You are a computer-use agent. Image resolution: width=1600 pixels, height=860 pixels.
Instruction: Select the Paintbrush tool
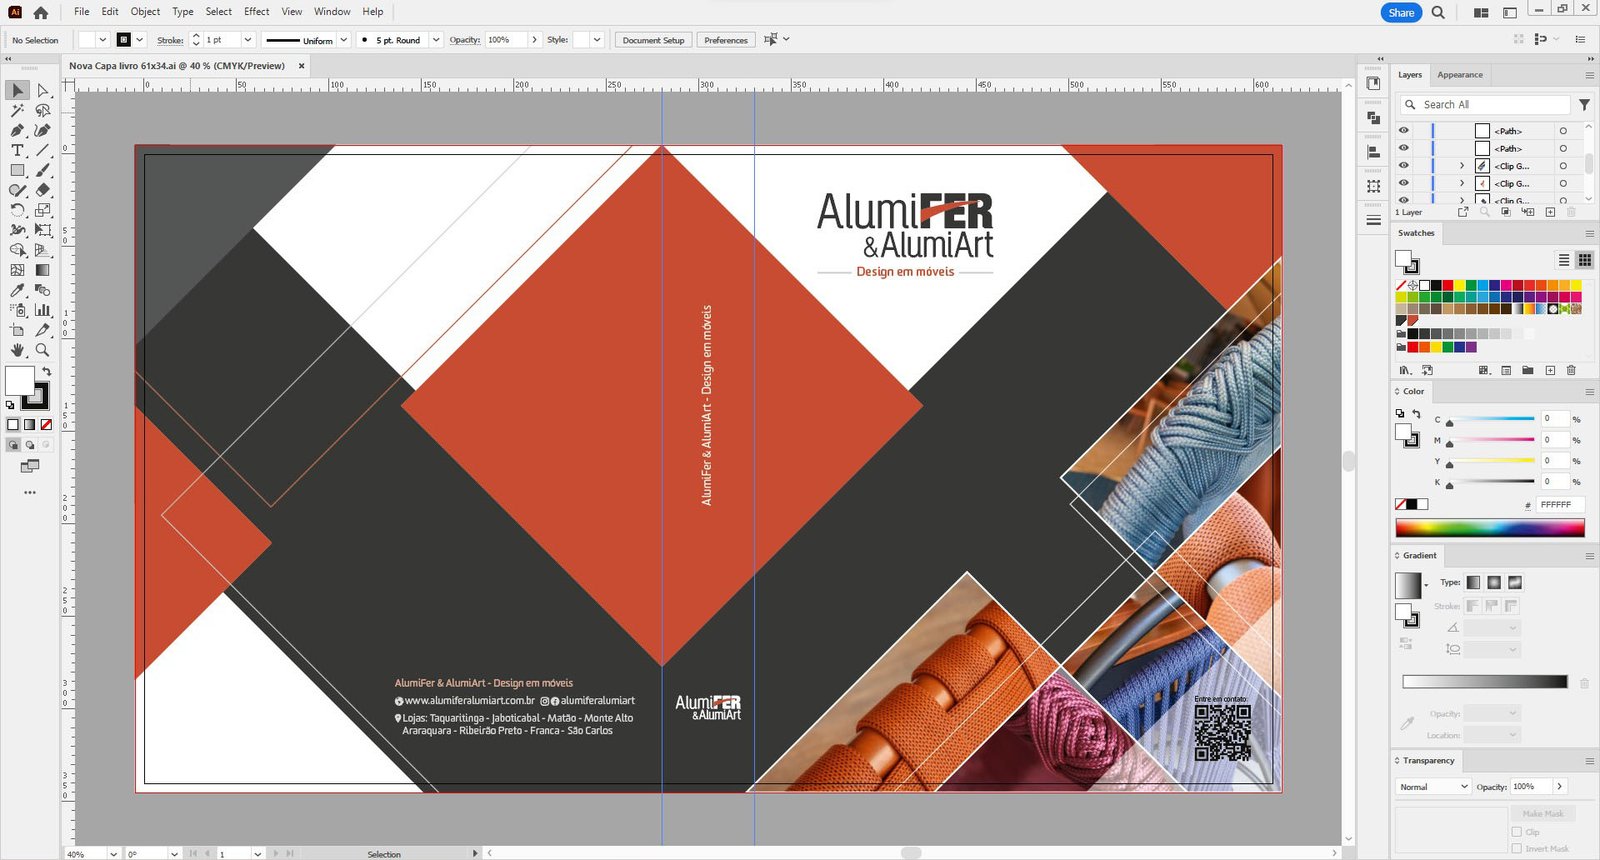click(43, 171)
